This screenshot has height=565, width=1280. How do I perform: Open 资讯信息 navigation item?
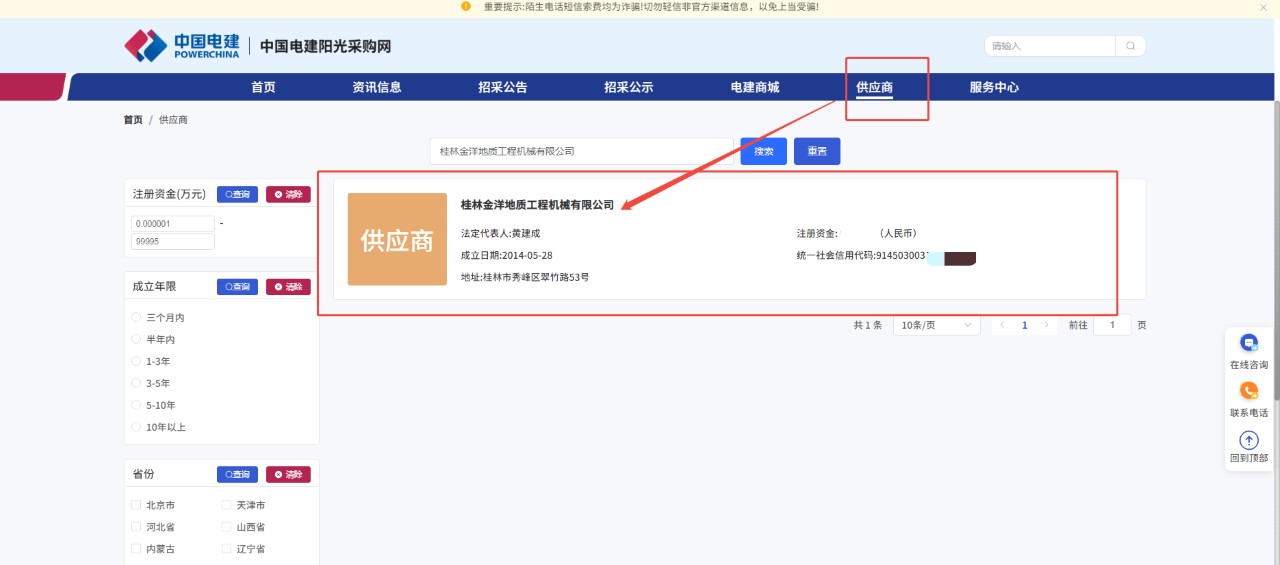tap(377, 87)
